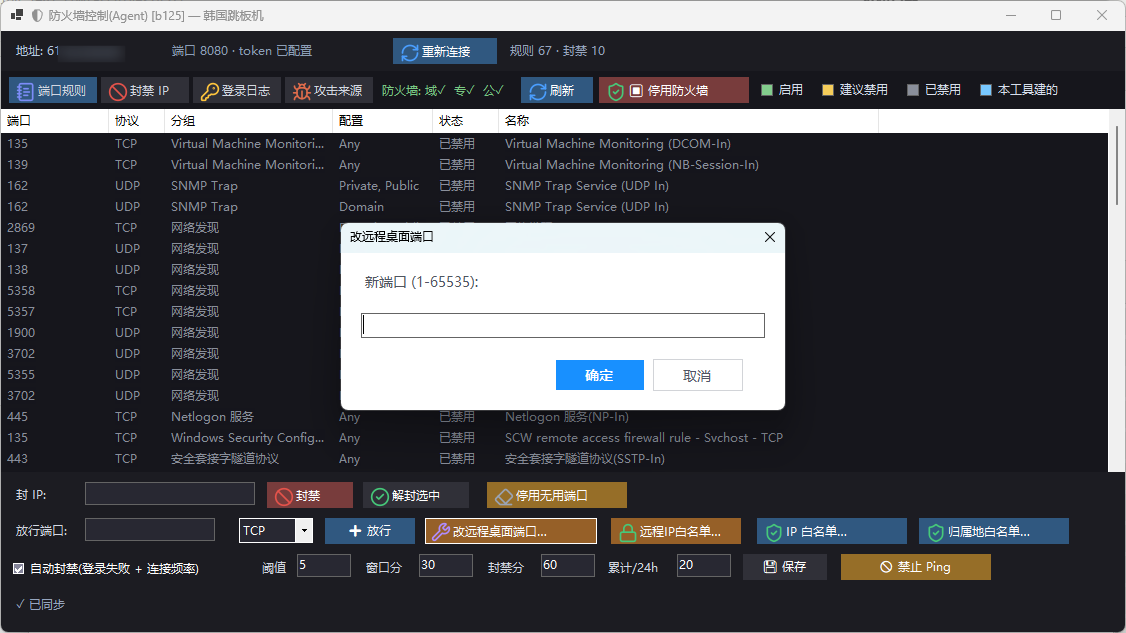Click the 封 IP address input field

click(169, 494)
